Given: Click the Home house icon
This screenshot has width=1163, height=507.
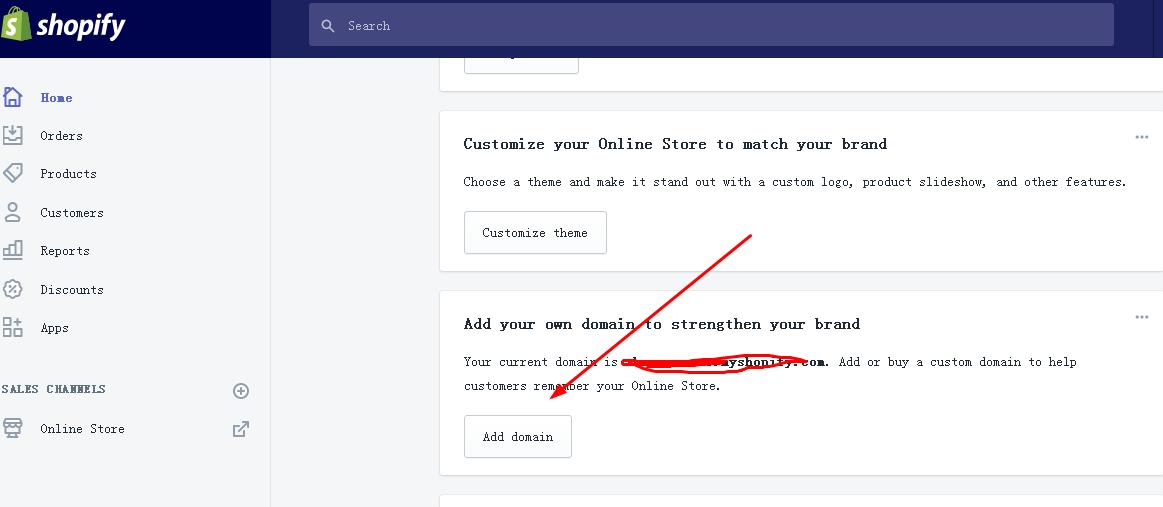Looking at the screenshot, I should click(x=13, y=97).
